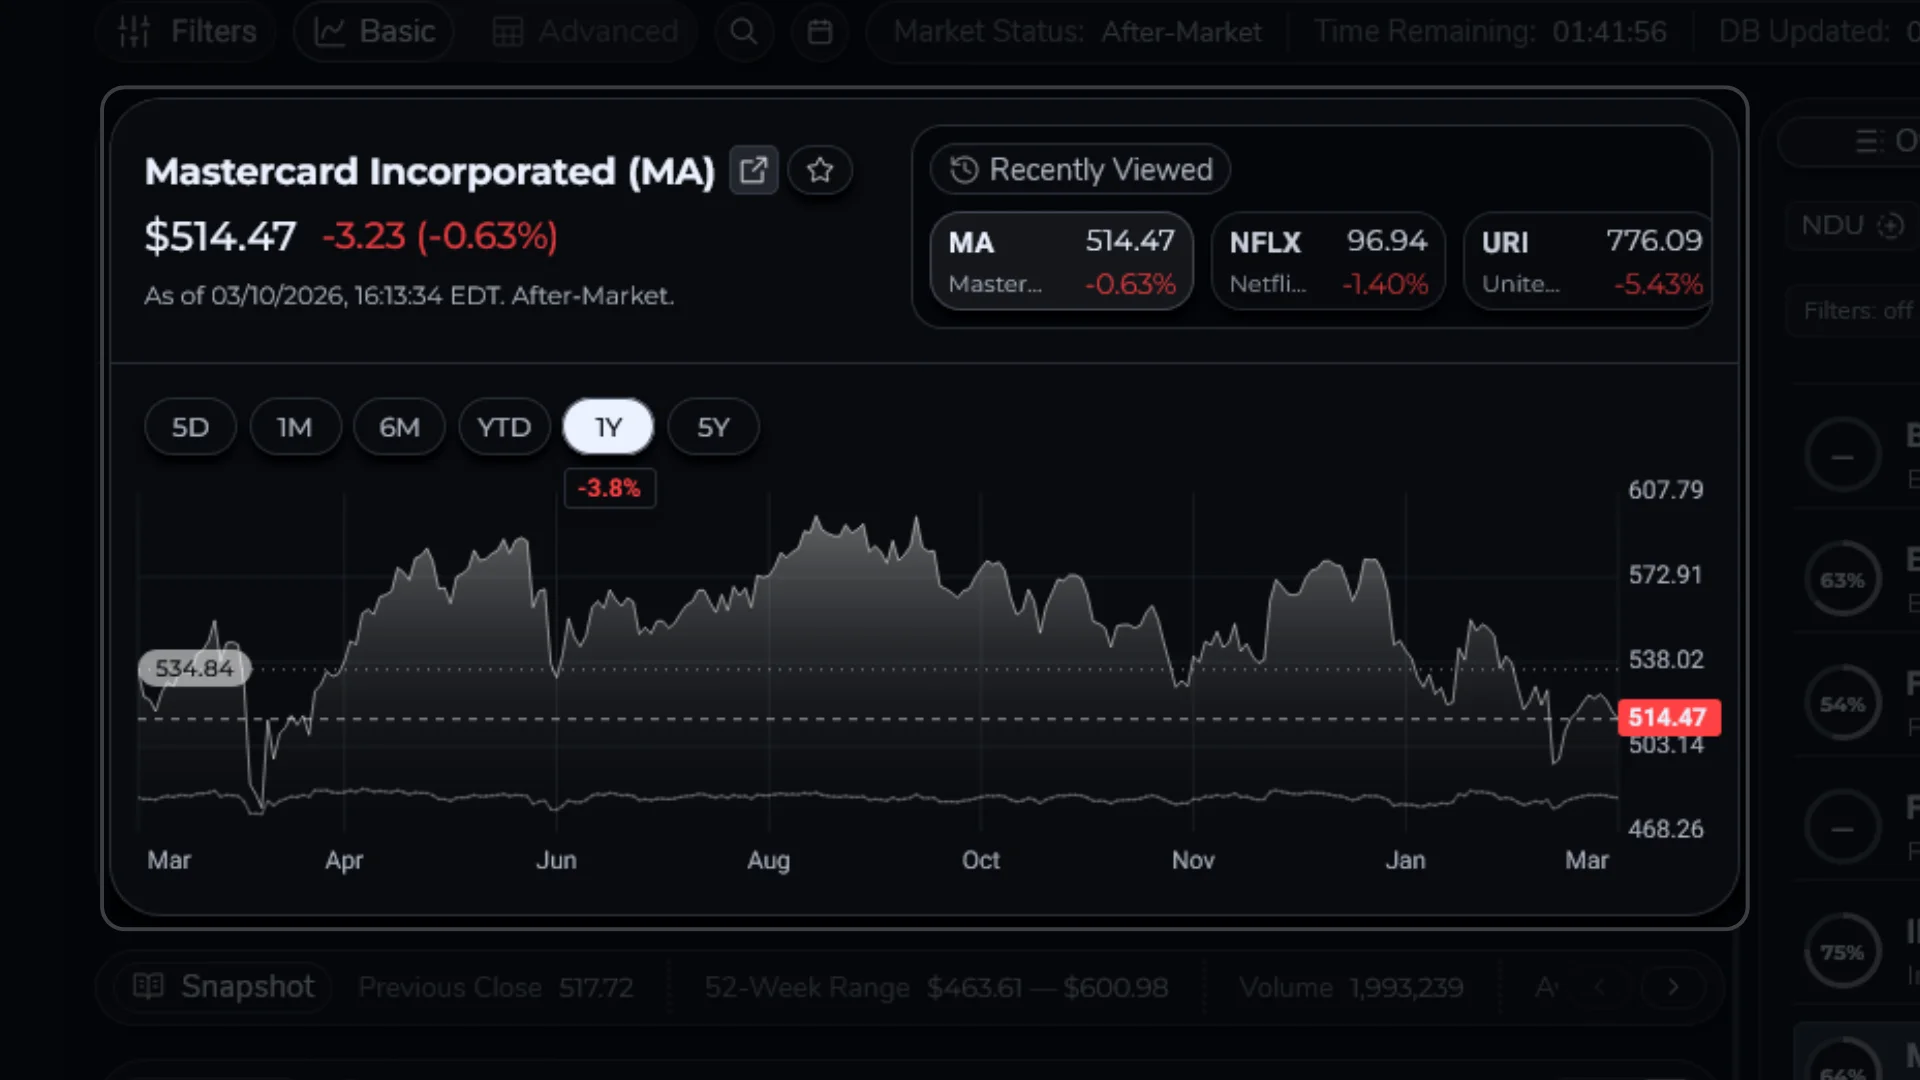Select the YTD timeframe button
The height and width of the screenshot is (1080, 1920).
[x=504, y=427]
